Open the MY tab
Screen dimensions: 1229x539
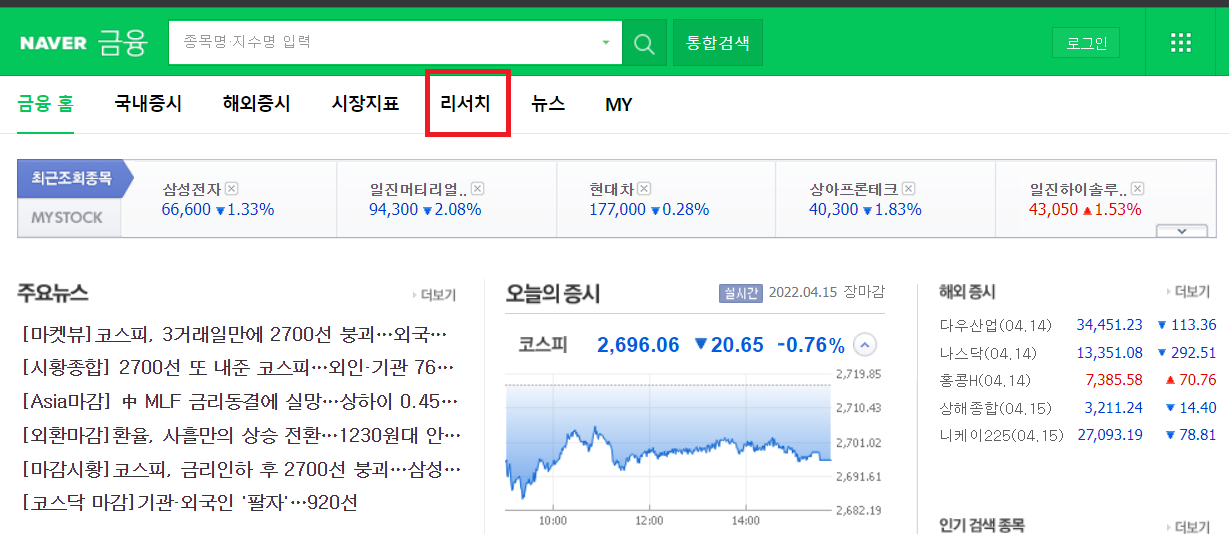pos(619,104)
